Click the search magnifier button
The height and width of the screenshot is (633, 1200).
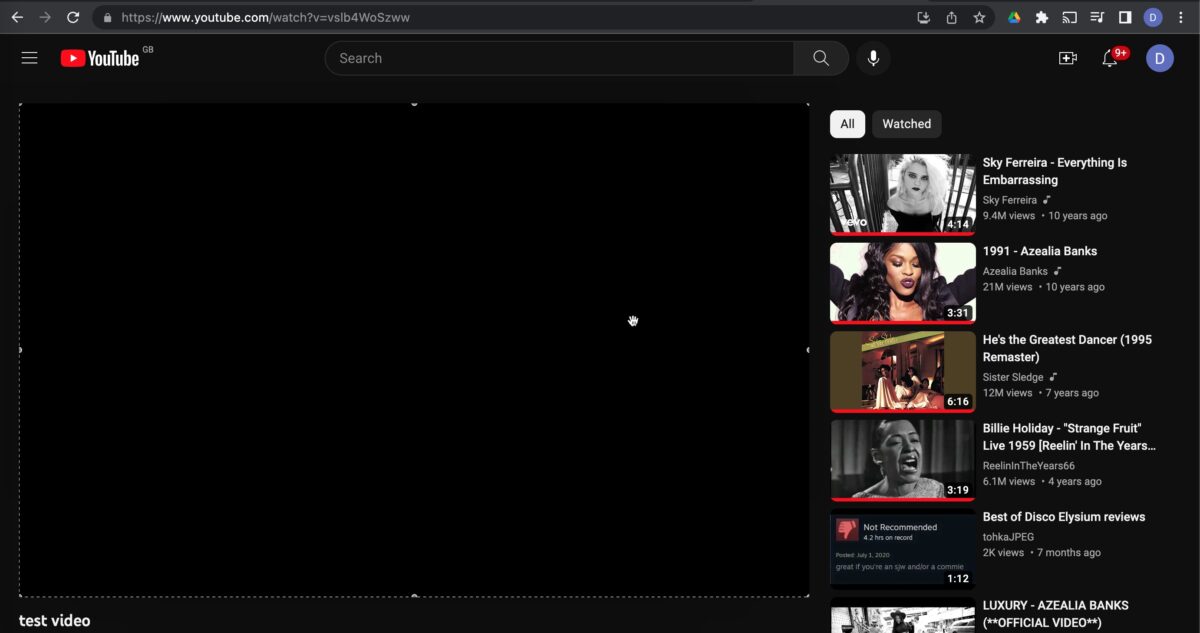tap(821, 58)
